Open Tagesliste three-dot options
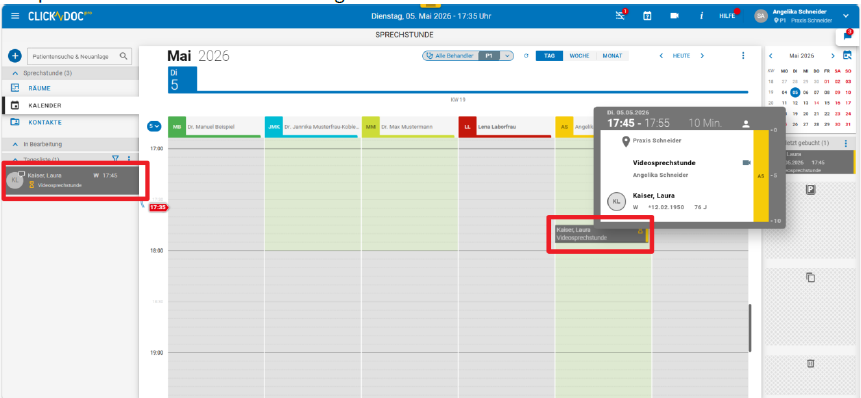 point(129,159)
